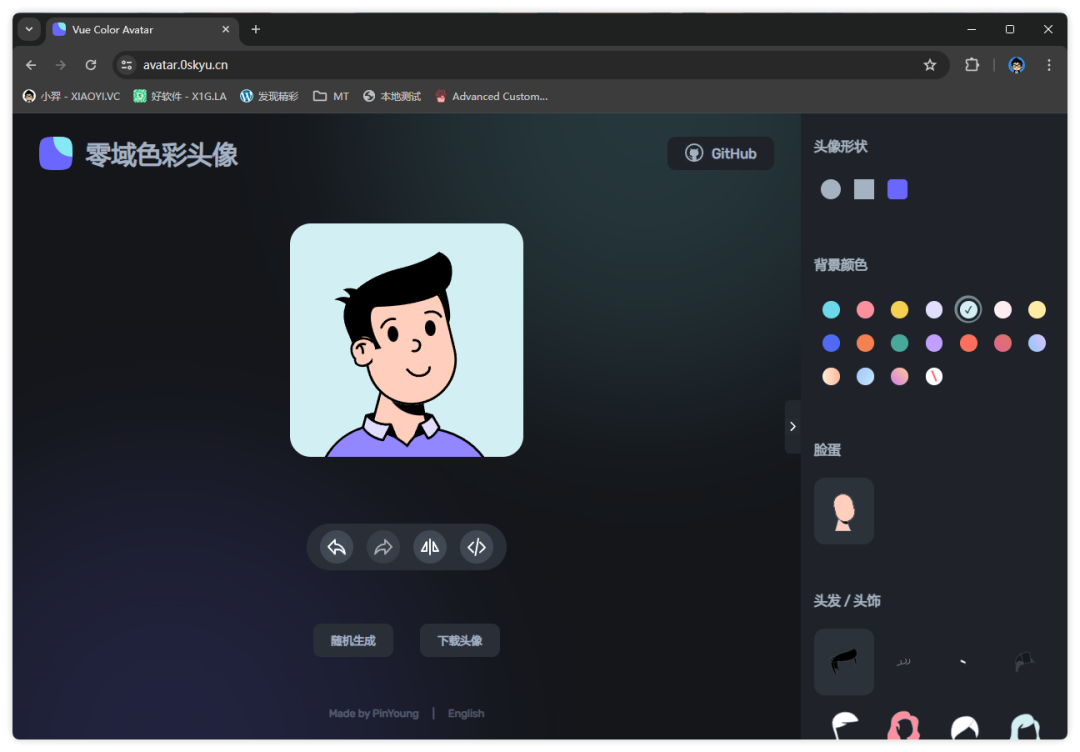Click the avatar preview image

(x=406, y=340)
